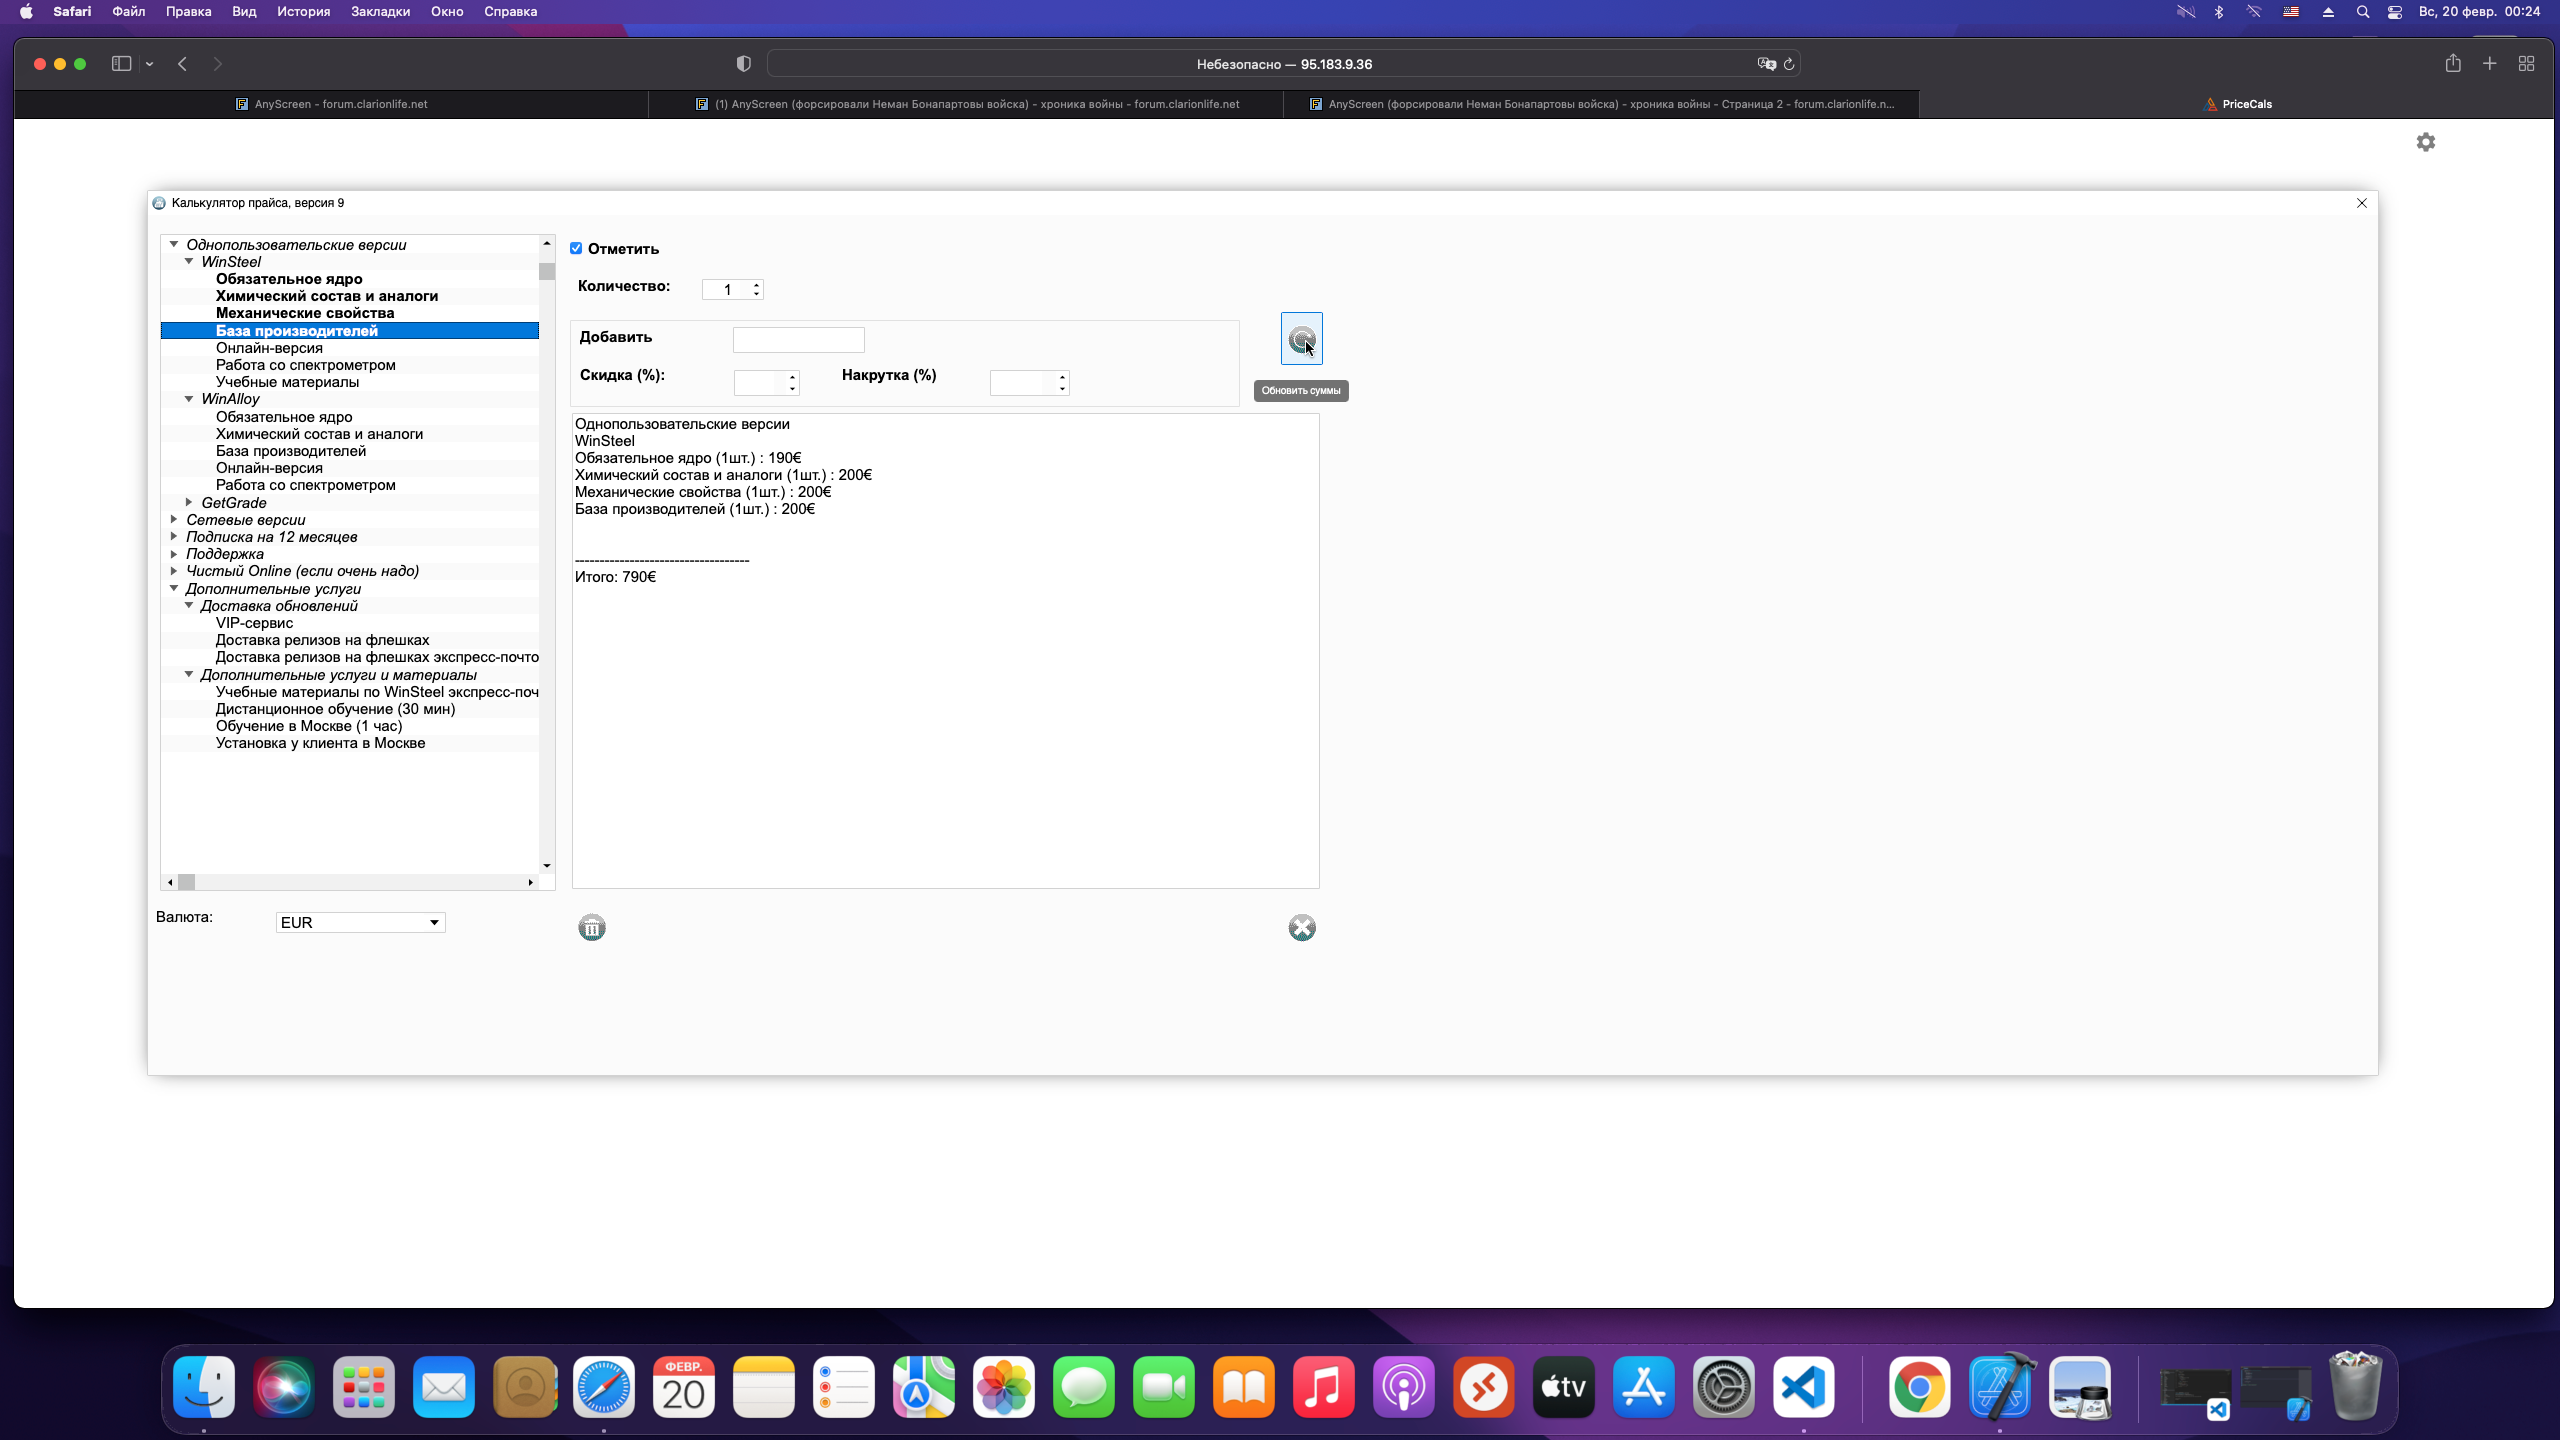Click the trash bin clear icon

point(592,928)
